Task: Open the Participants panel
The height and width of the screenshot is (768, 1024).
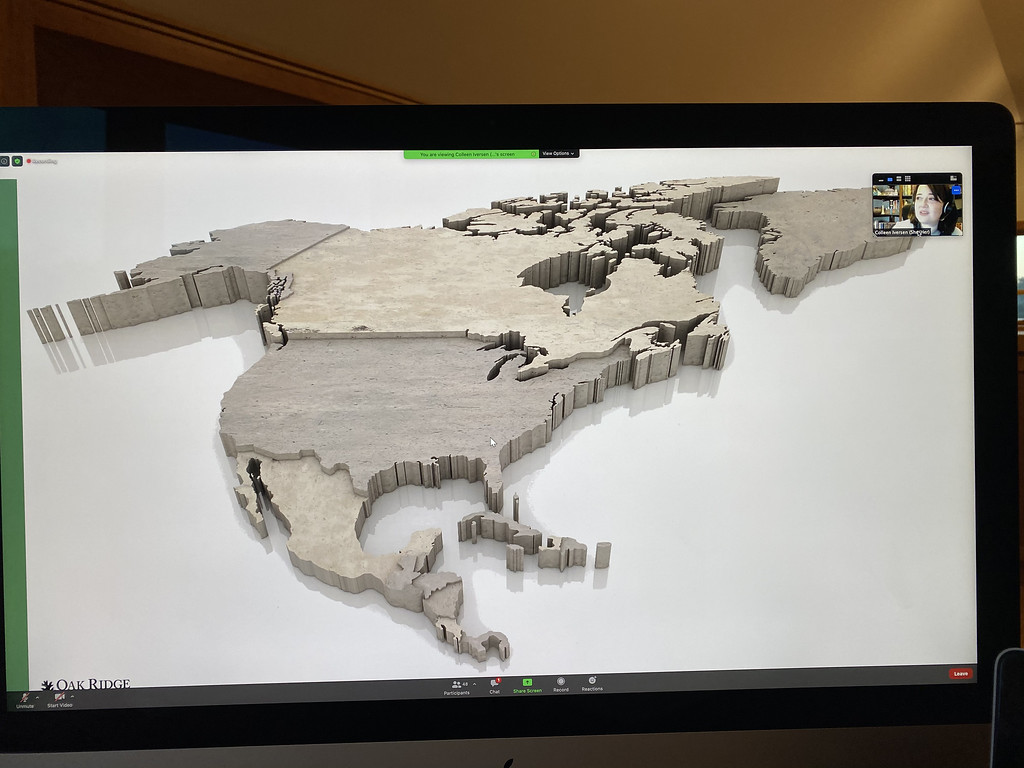Action: (456, 687)
